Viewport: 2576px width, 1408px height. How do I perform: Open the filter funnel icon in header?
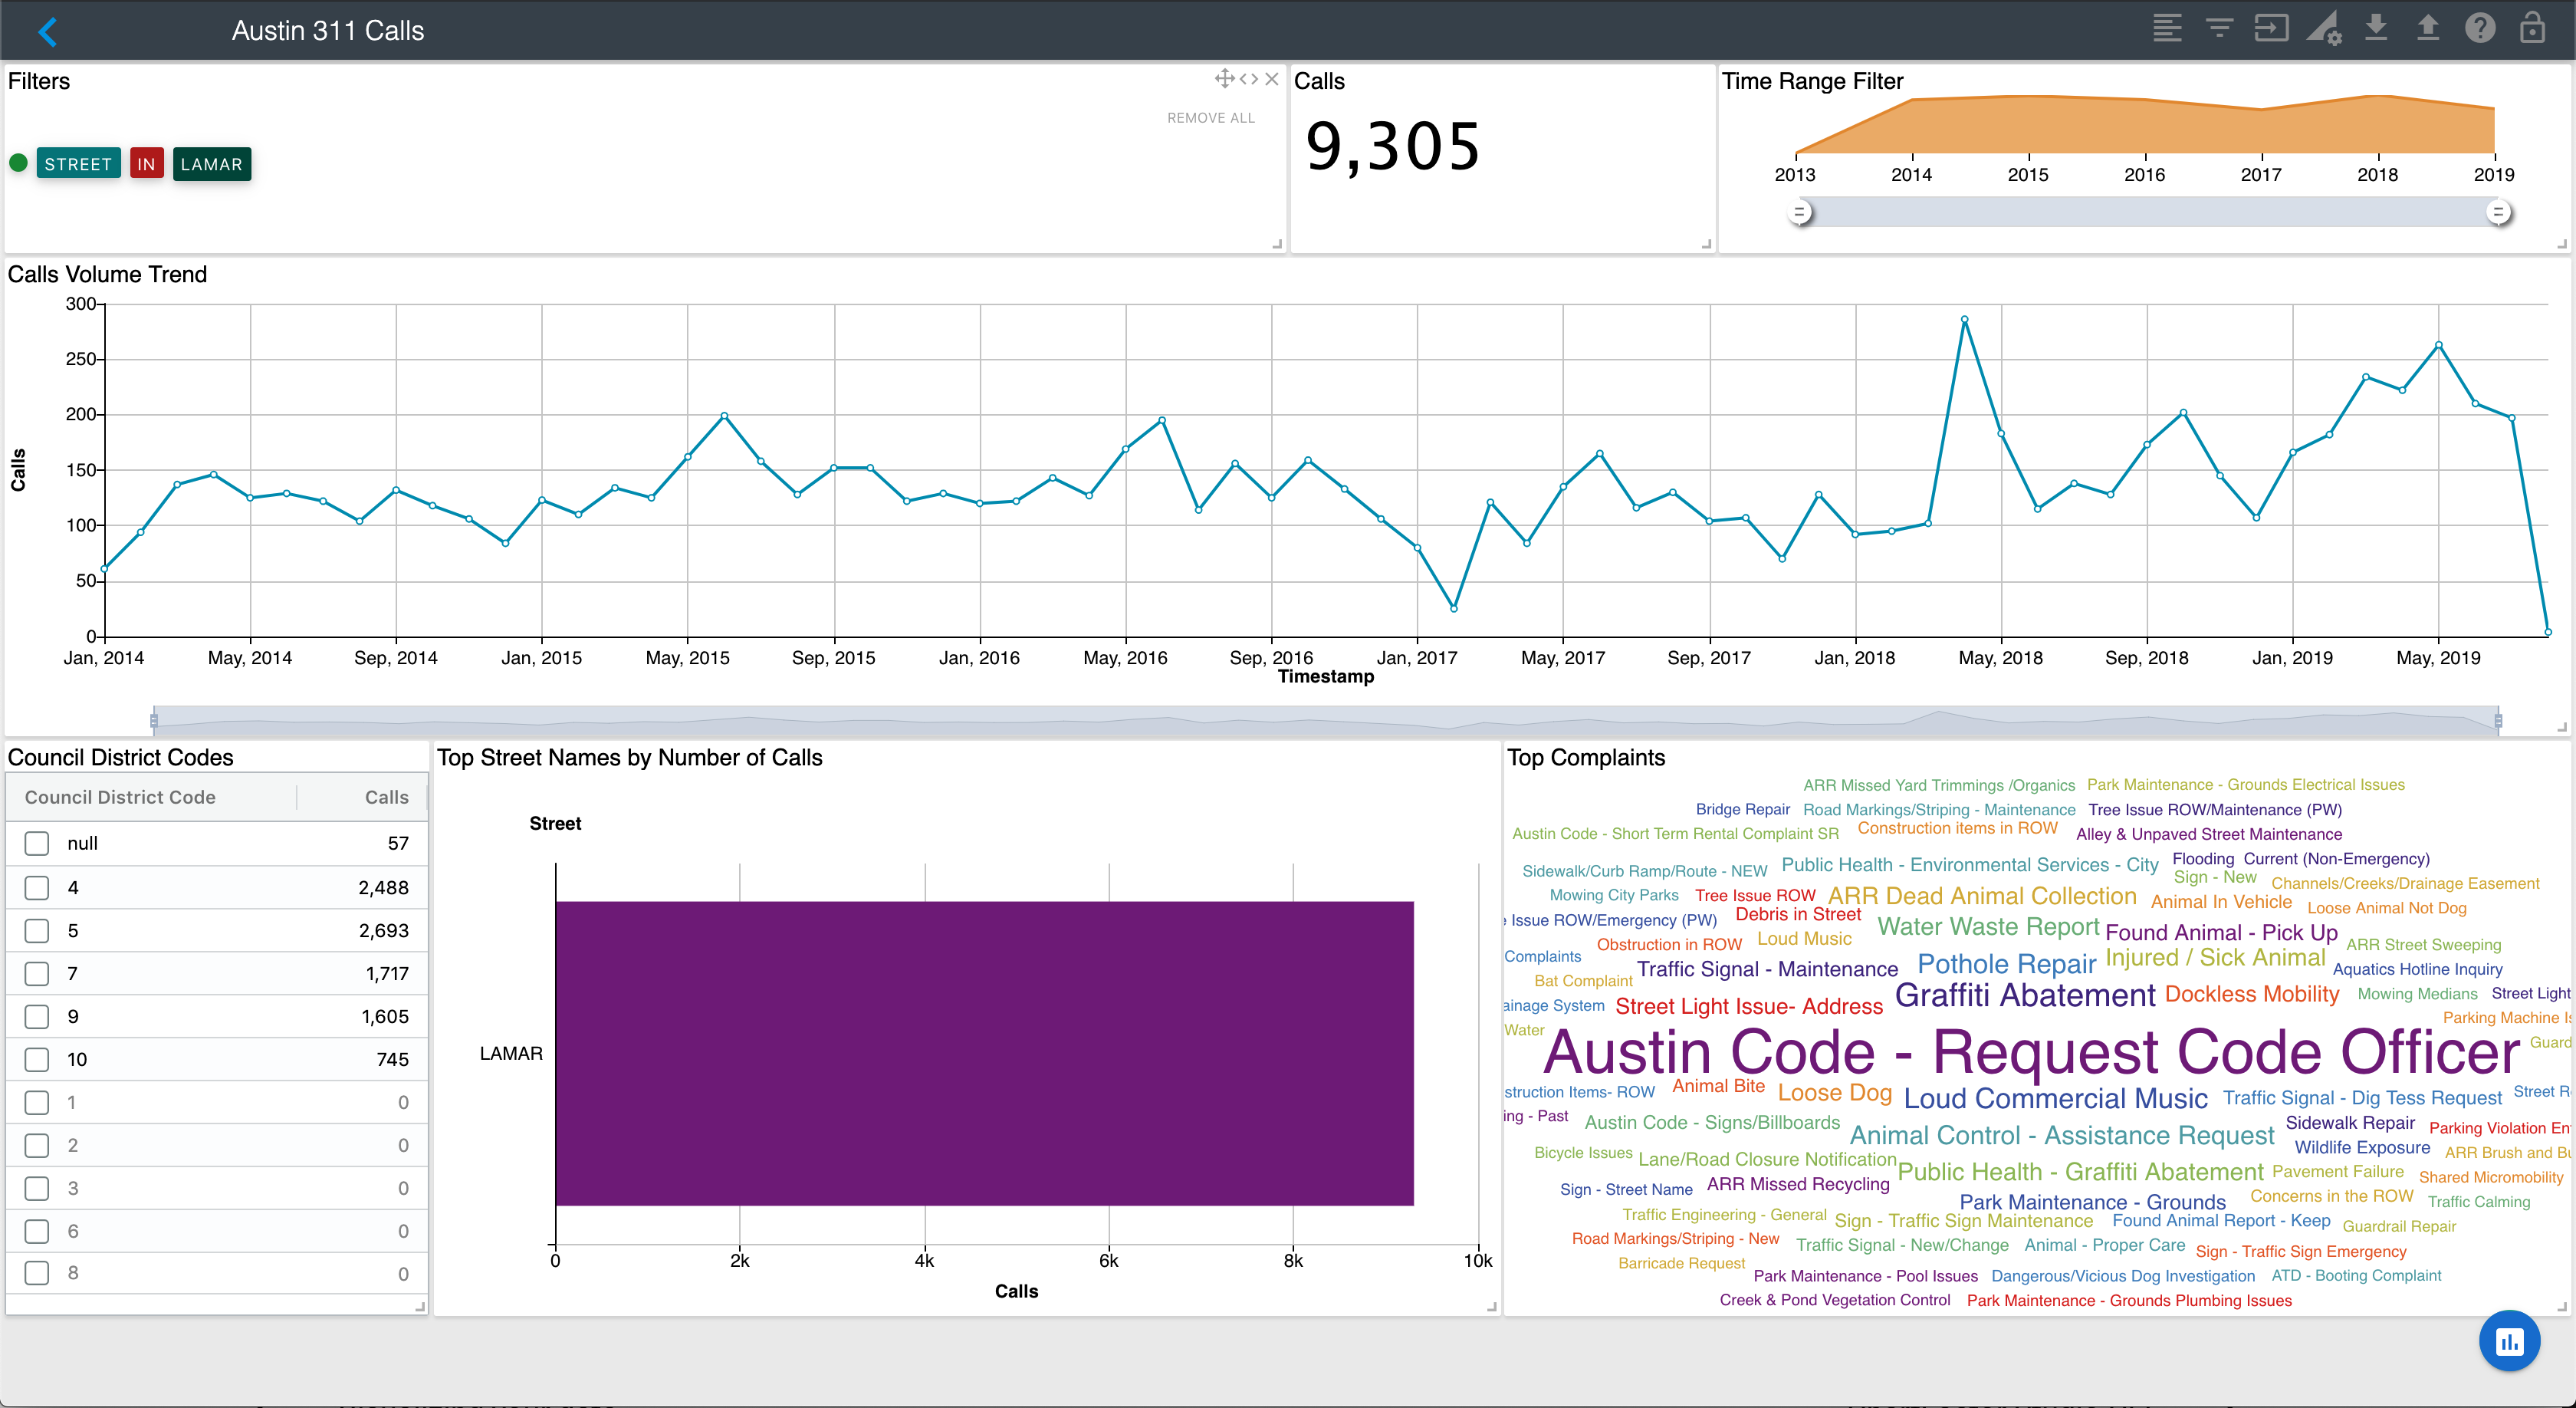point(2219,28)
